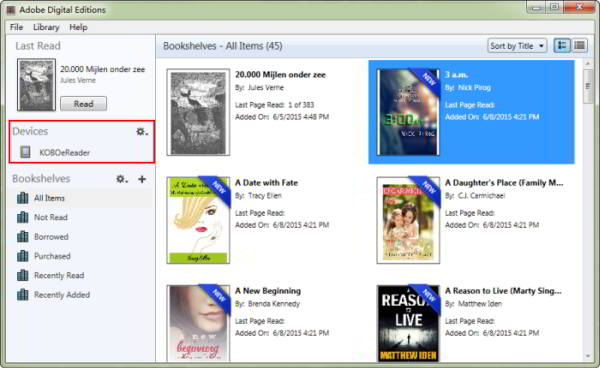The image size is (600, 368).
Task: Select the 20.000 Mijlen onder zee library cover
Action: 198,112
